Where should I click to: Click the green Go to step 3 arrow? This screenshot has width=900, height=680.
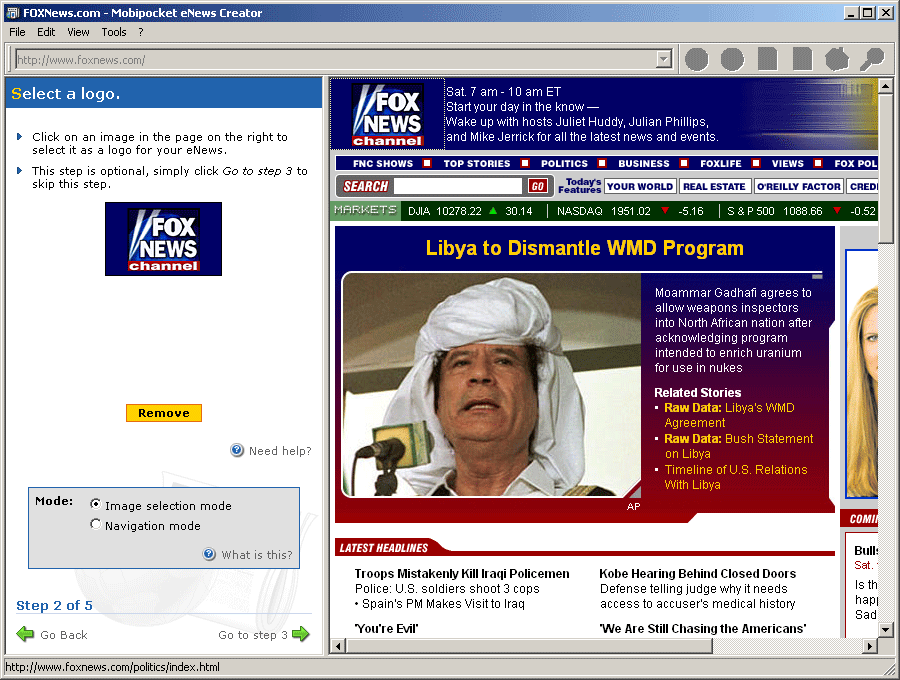coord(301,634)
